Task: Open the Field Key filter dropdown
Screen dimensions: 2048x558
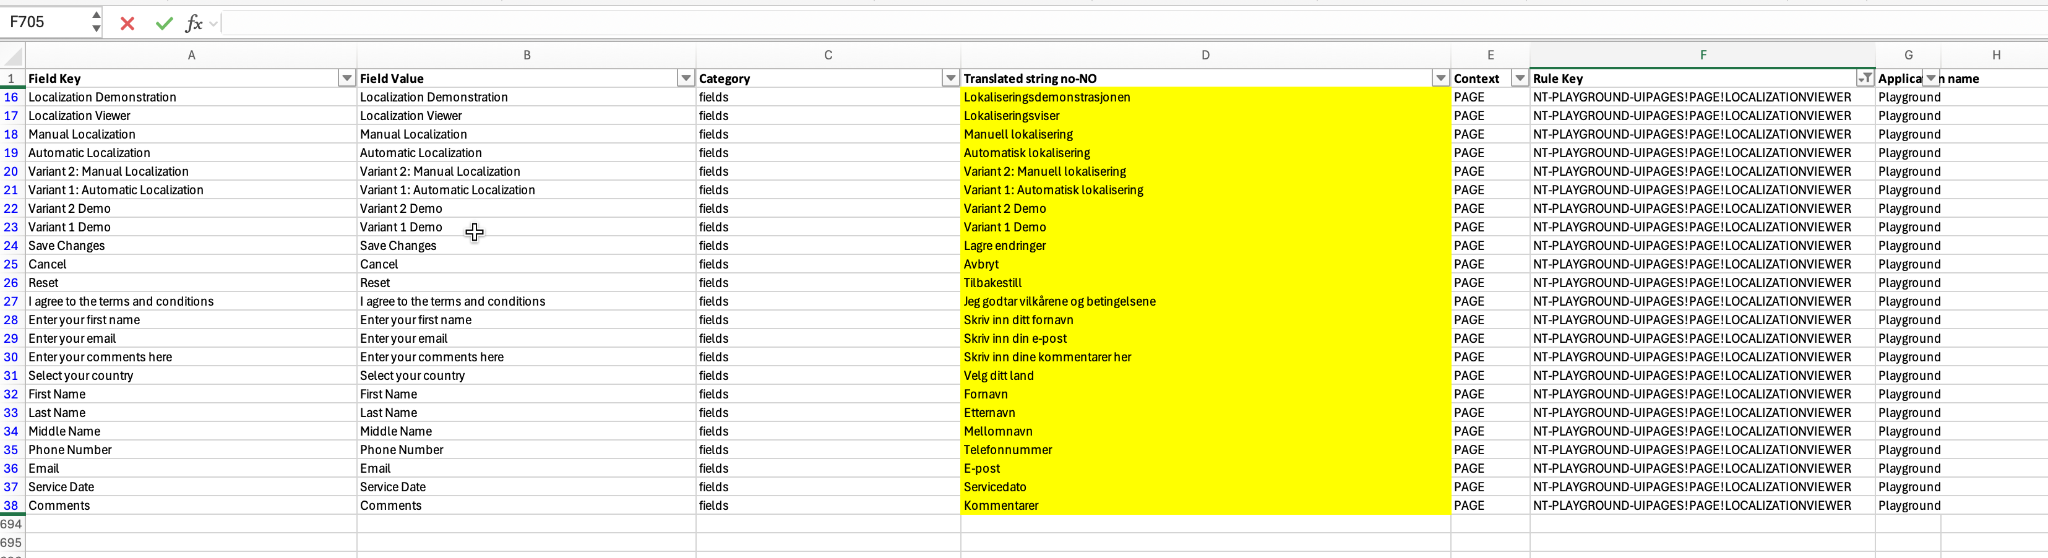Action: coord(347,78)
